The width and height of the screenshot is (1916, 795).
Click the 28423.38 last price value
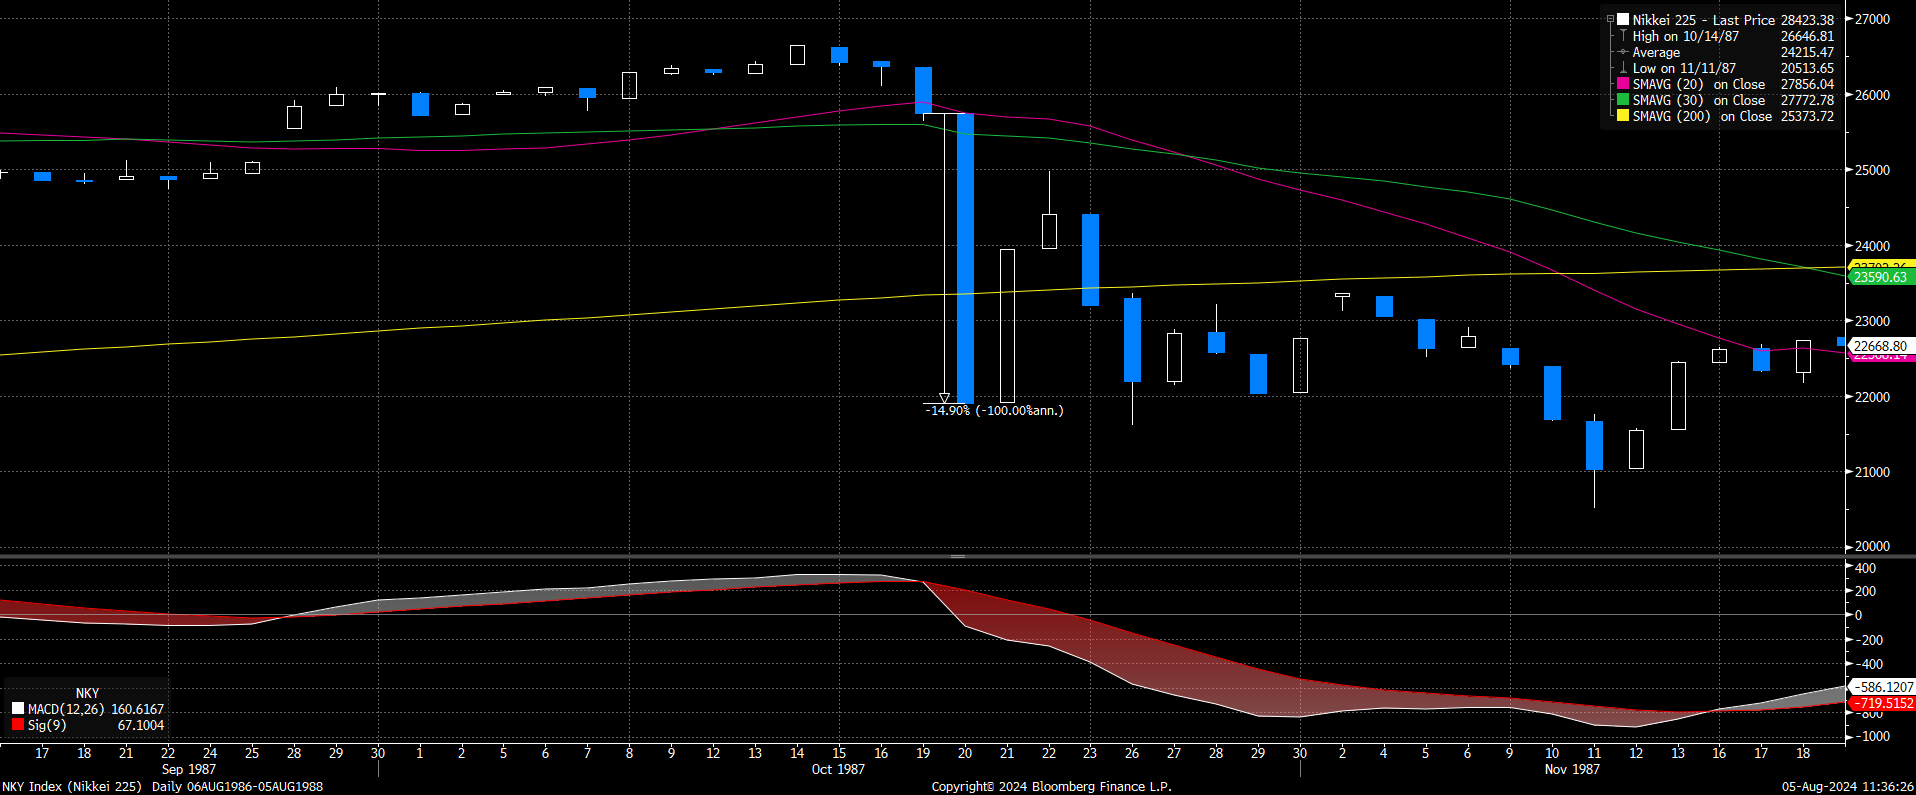tap(1807, 20)
